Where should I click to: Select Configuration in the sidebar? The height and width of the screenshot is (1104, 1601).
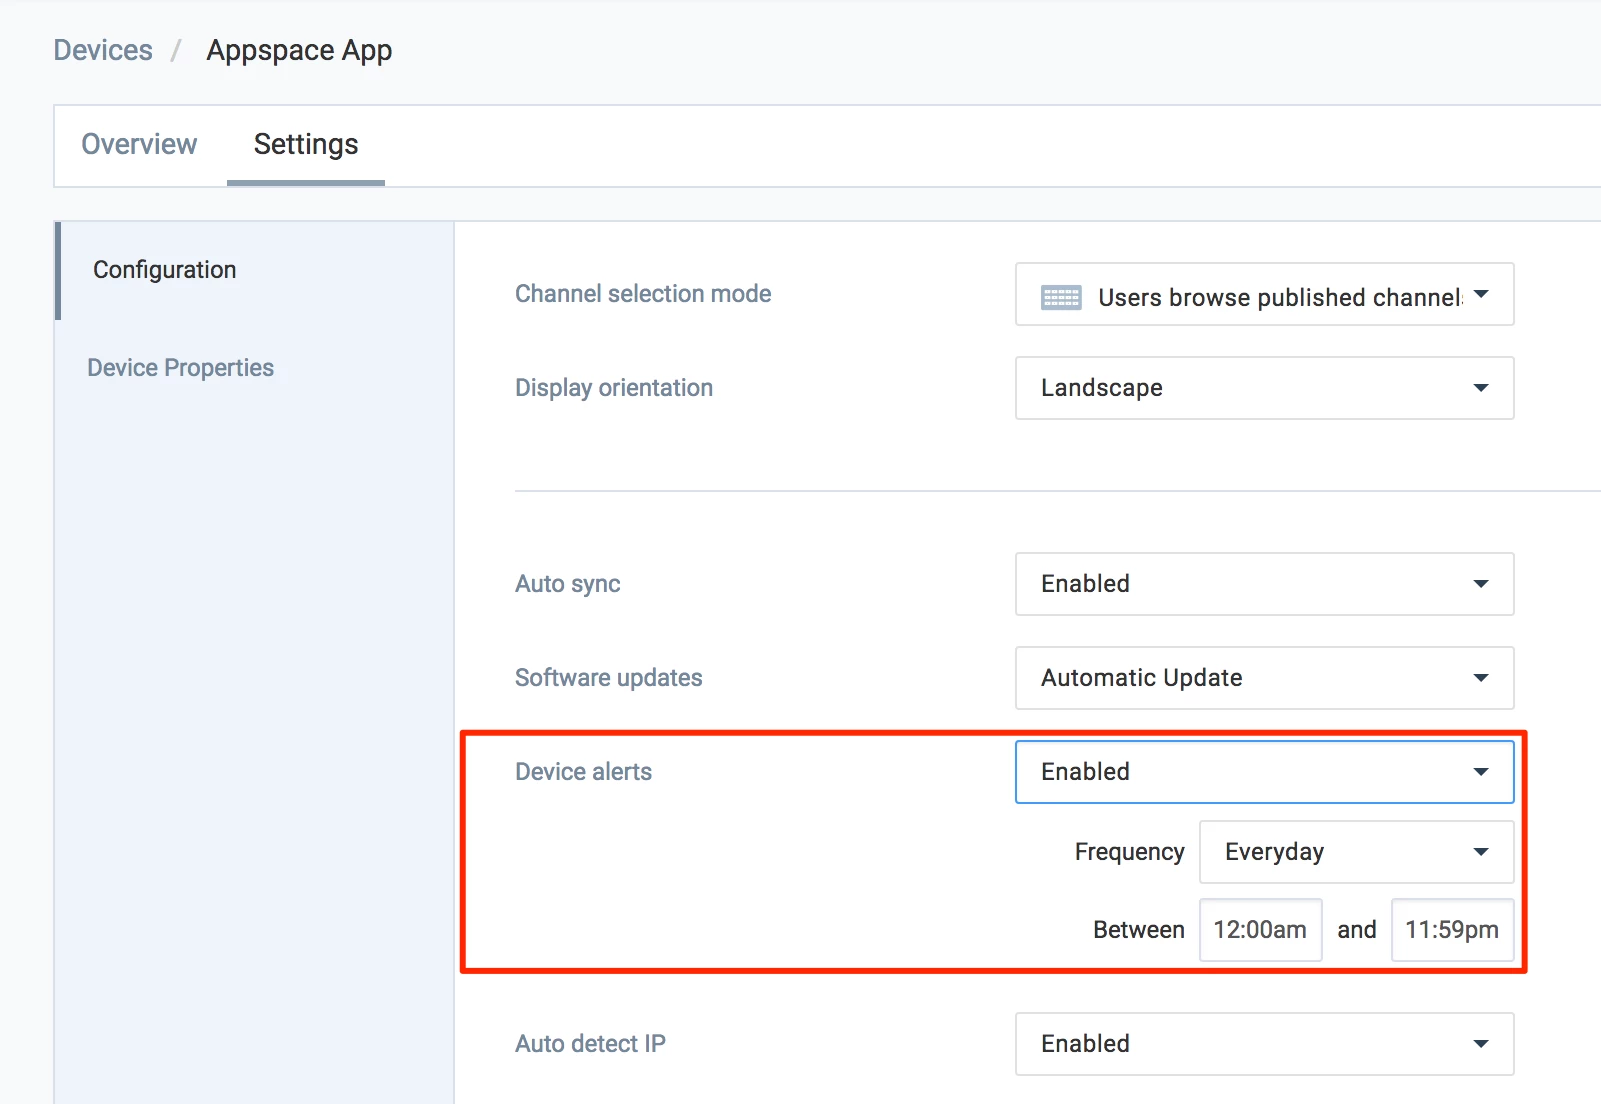[x=165, y=270]
